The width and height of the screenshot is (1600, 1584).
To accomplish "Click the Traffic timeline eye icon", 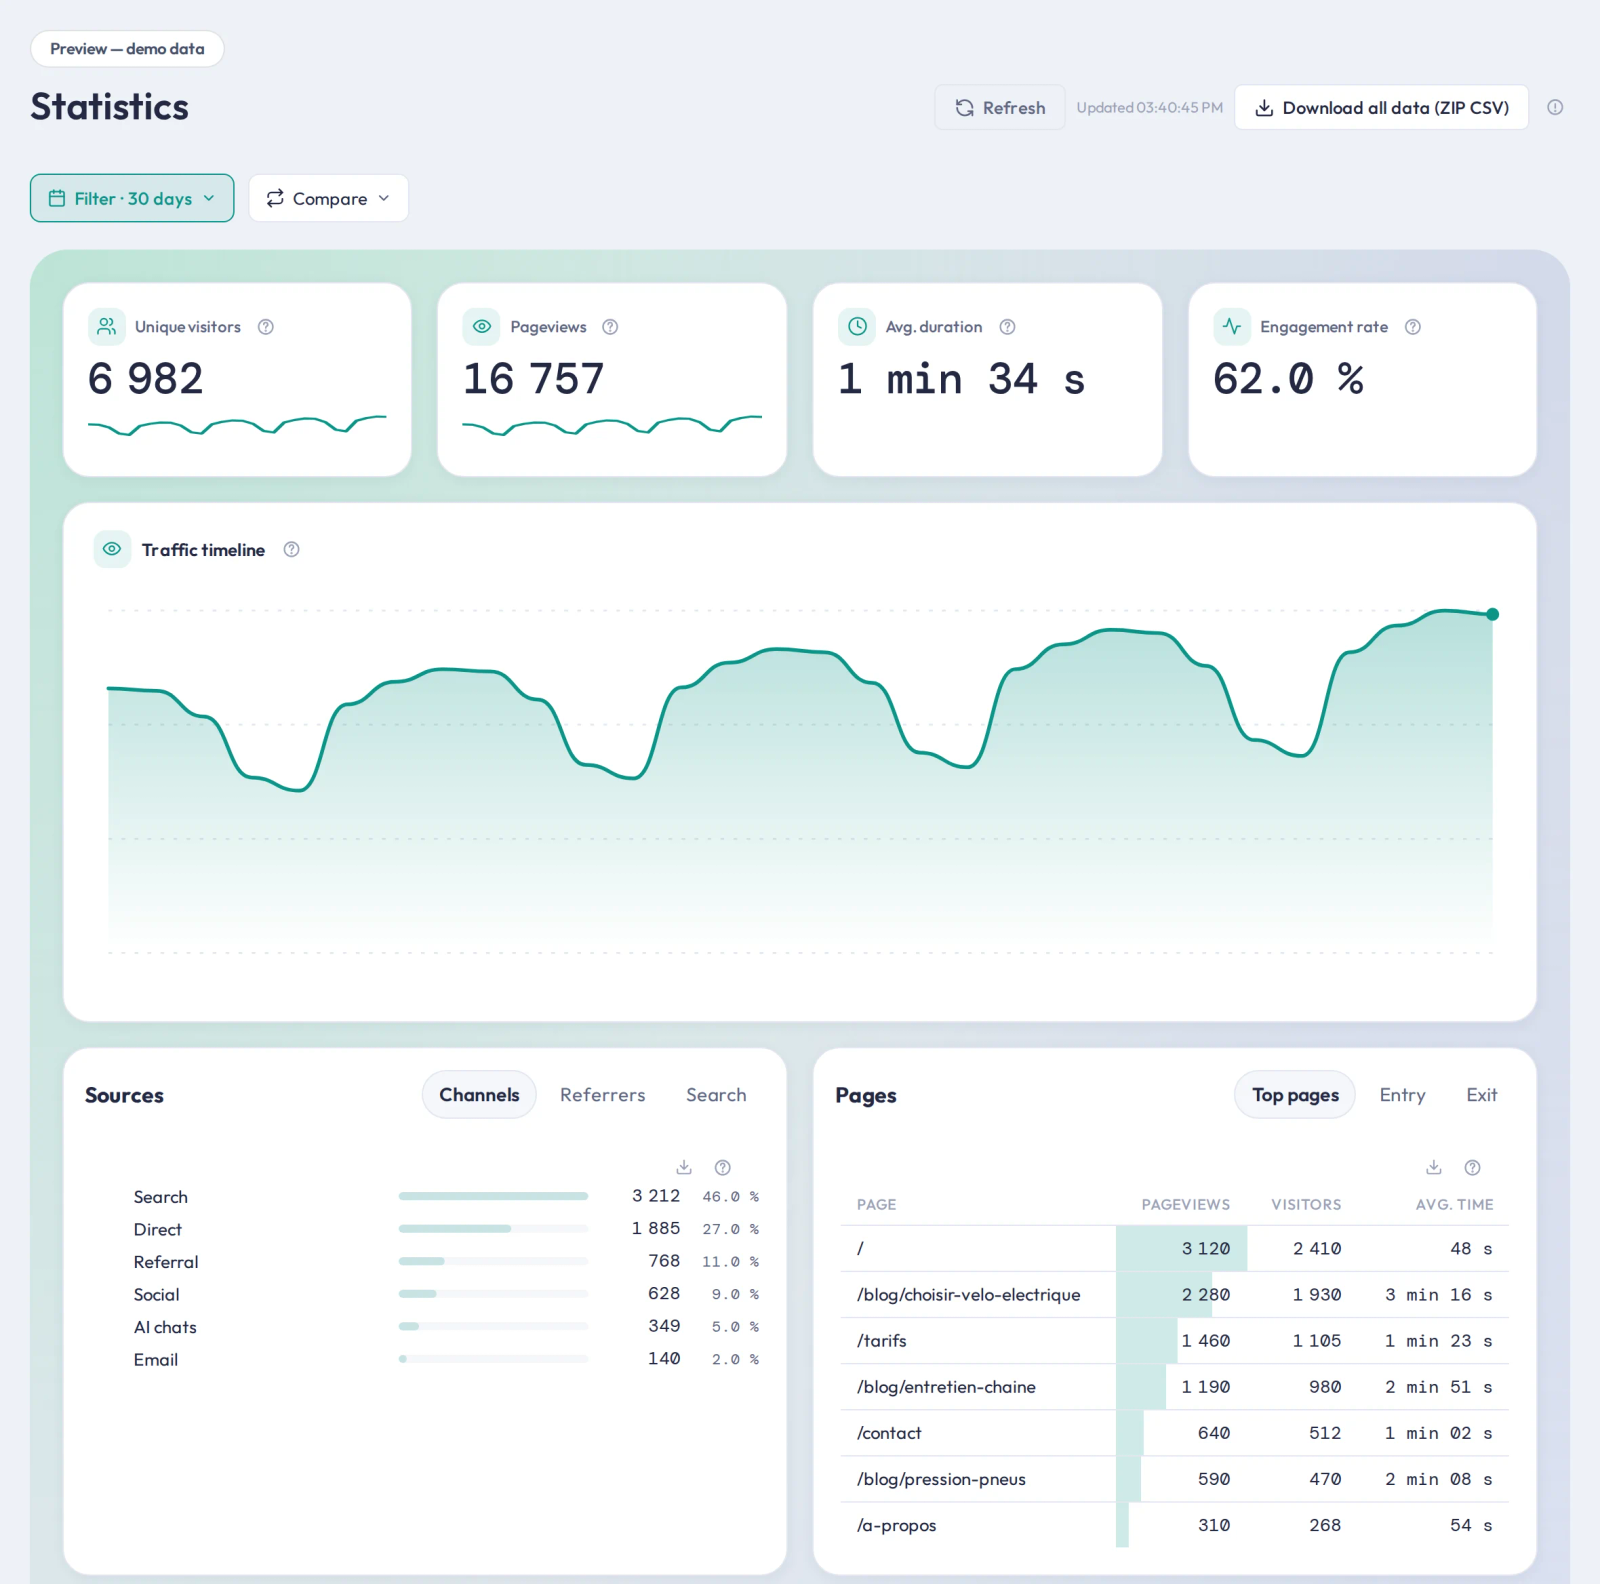I will coord(112,549).
